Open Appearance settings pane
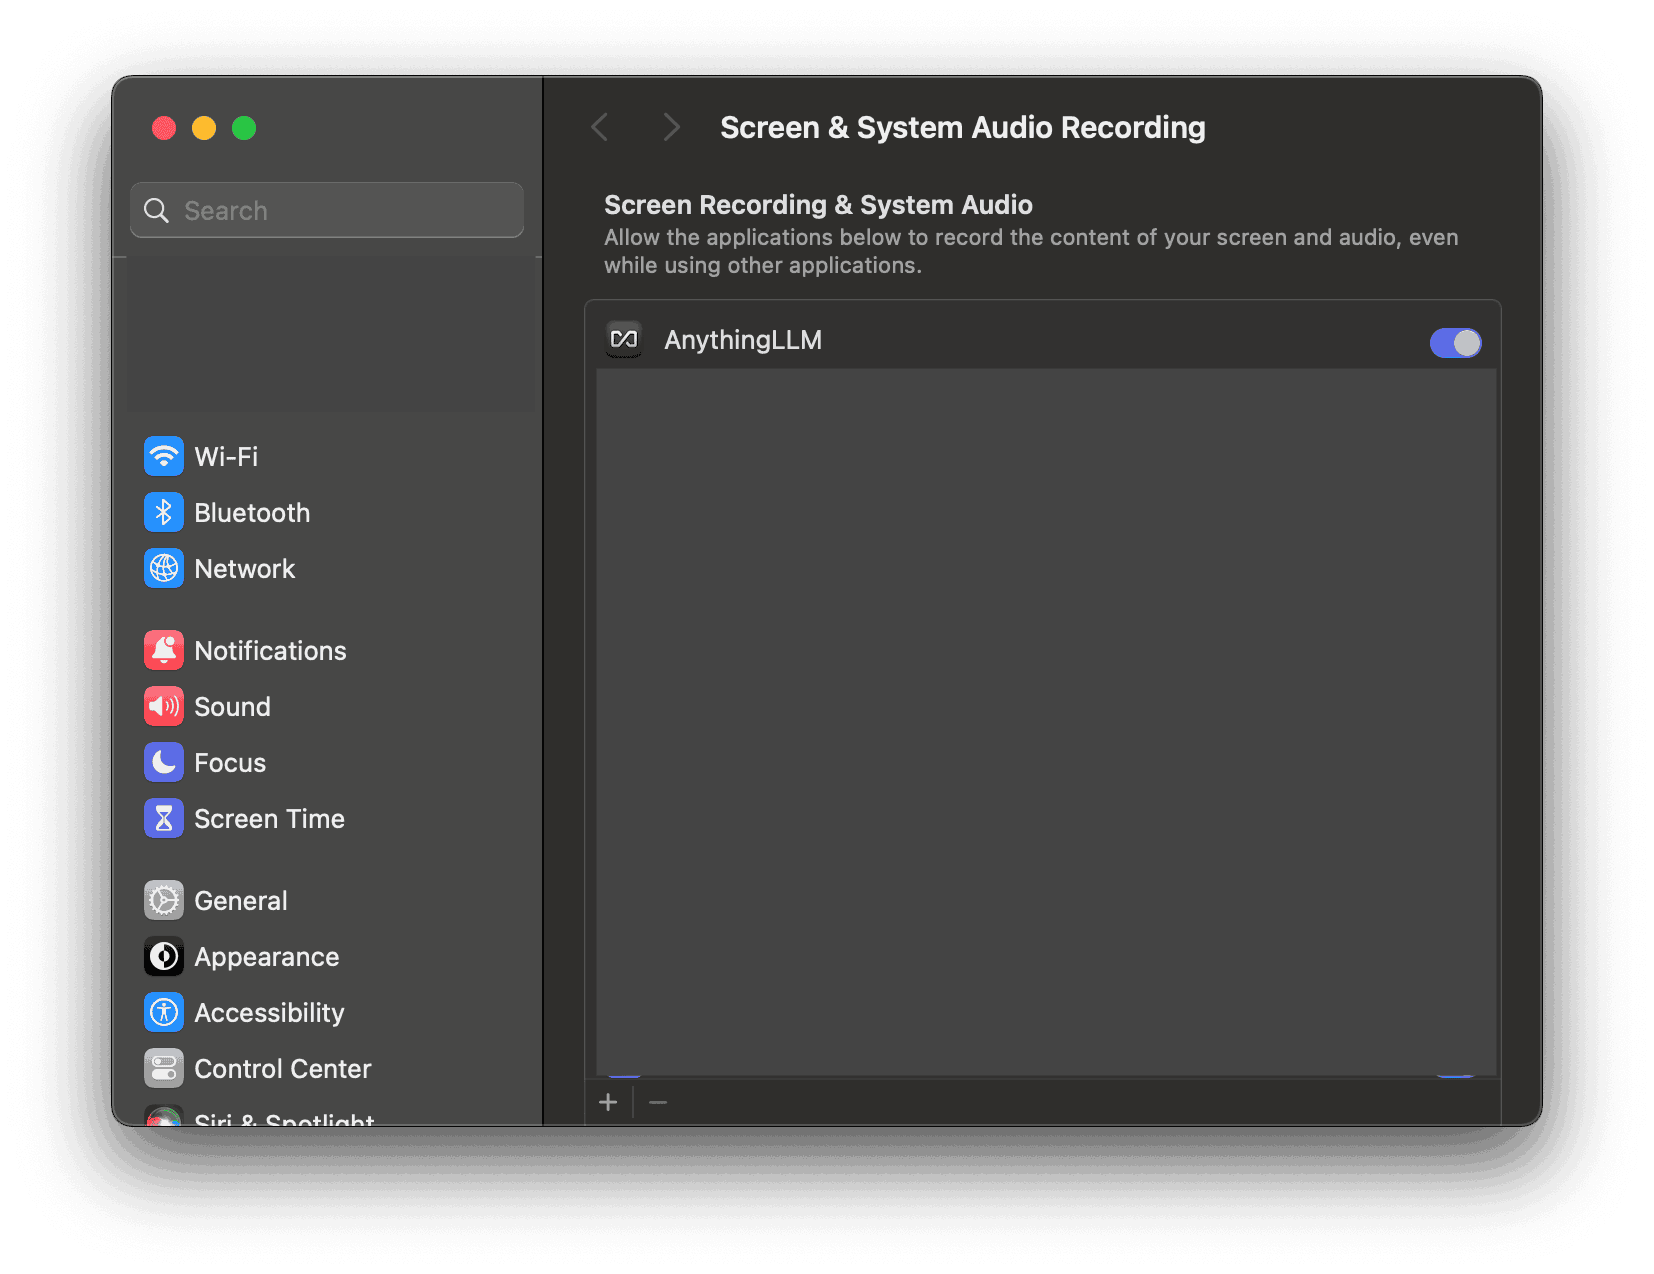The height and width of the screenshot is (1274, 1654). point(266,957)
